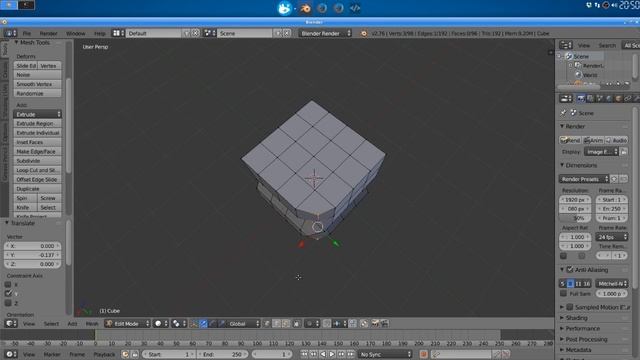Click the Smooth Vertex button
Viewport: 640px width, 360px height.
pyautogui.click(x=38, y=84)
